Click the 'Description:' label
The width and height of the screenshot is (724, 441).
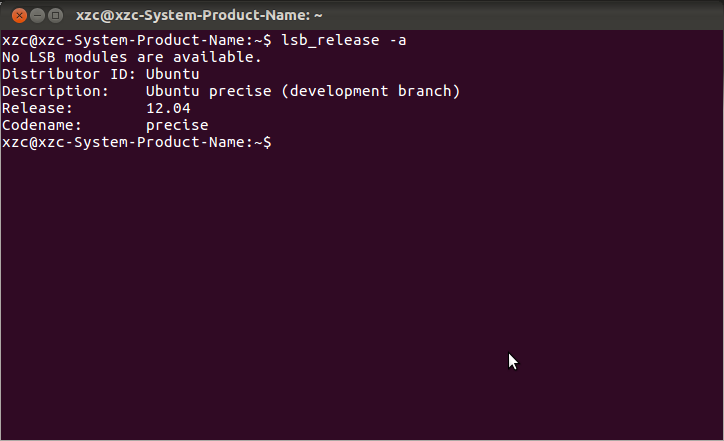(55, 91)
